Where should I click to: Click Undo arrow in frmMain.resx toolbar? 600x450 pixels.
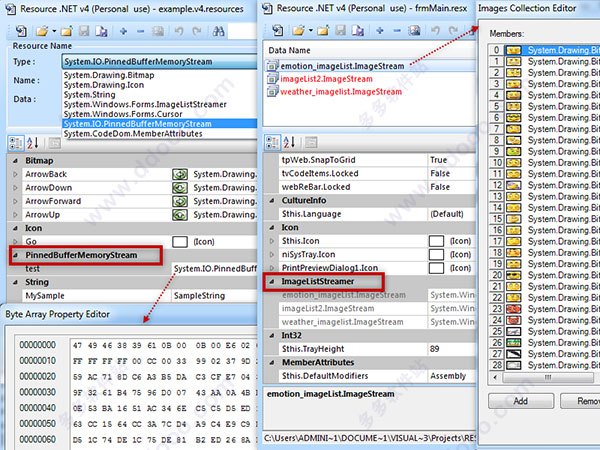435,31
